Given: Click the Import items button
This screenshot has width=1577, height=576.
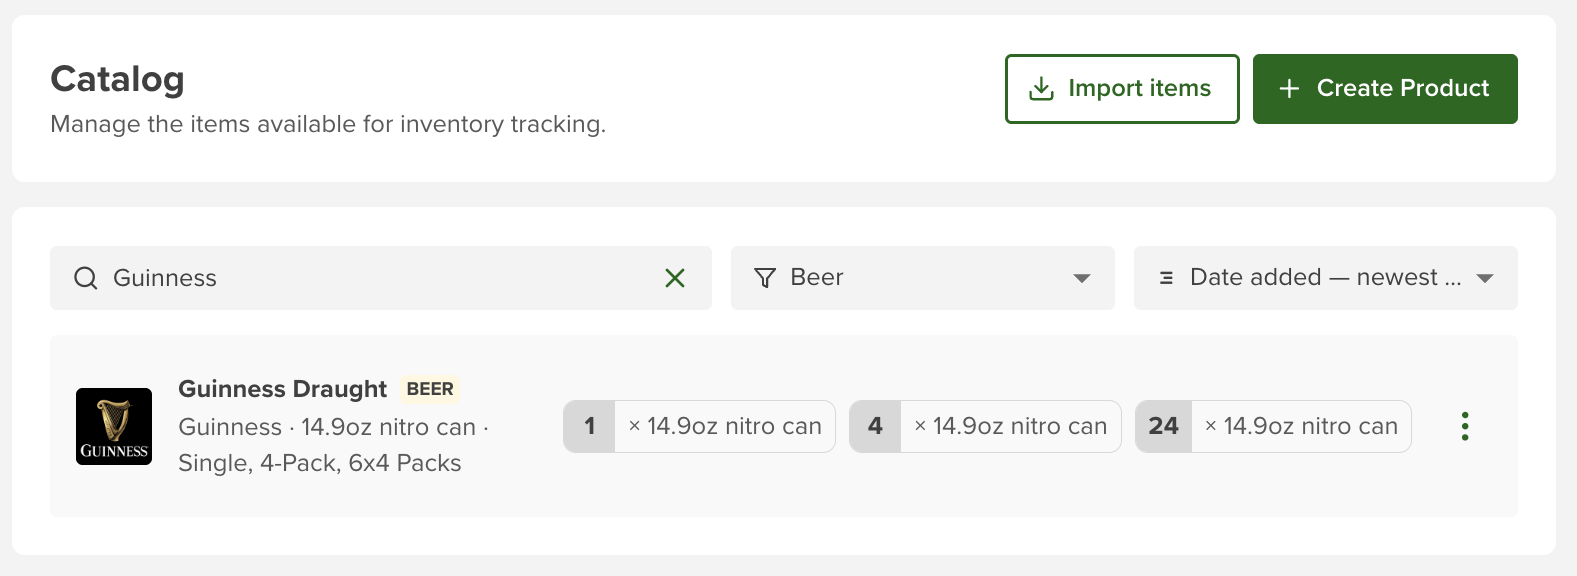Looking at the screenshot, I should 1122,89.
